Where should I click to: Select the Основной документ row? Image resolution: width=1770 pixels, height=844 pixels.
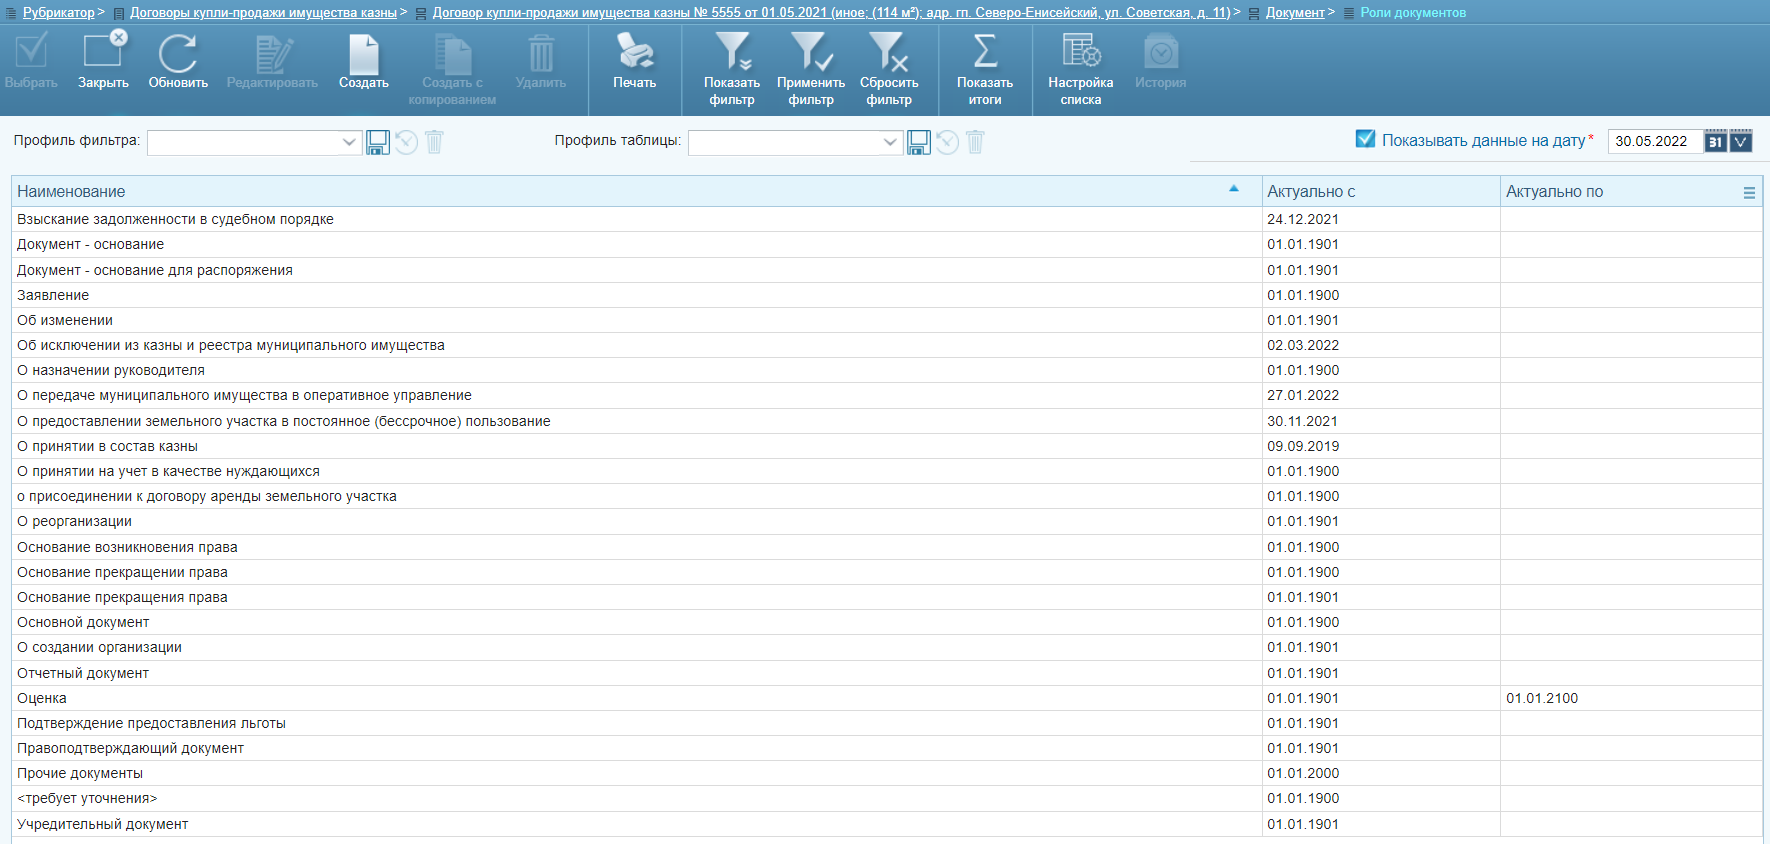[886, 622]
